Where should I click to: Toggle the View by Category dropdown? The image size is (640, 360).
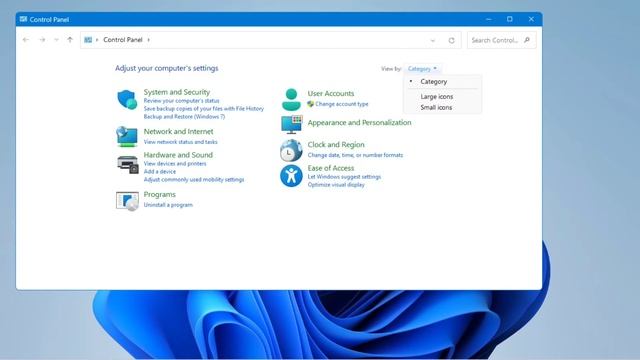coord(422,69)
